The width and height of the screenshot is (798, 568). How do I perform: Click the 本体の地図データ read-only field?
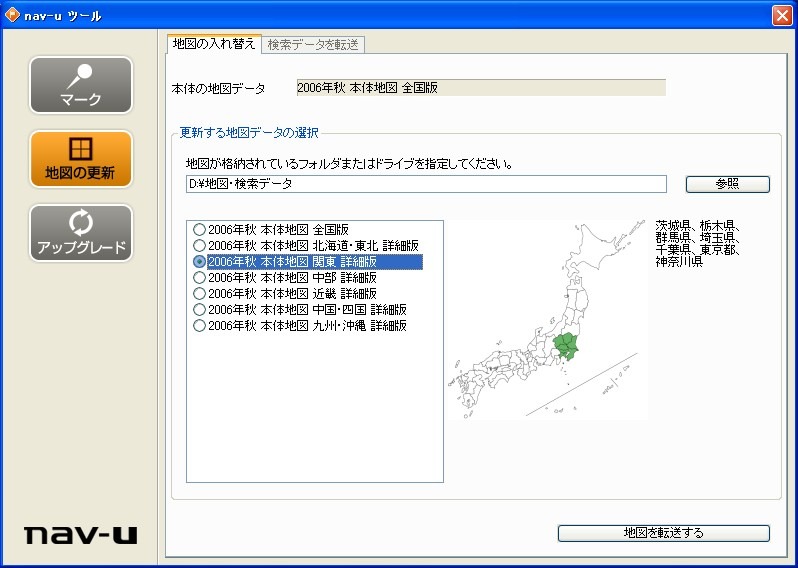coord(480,88)
